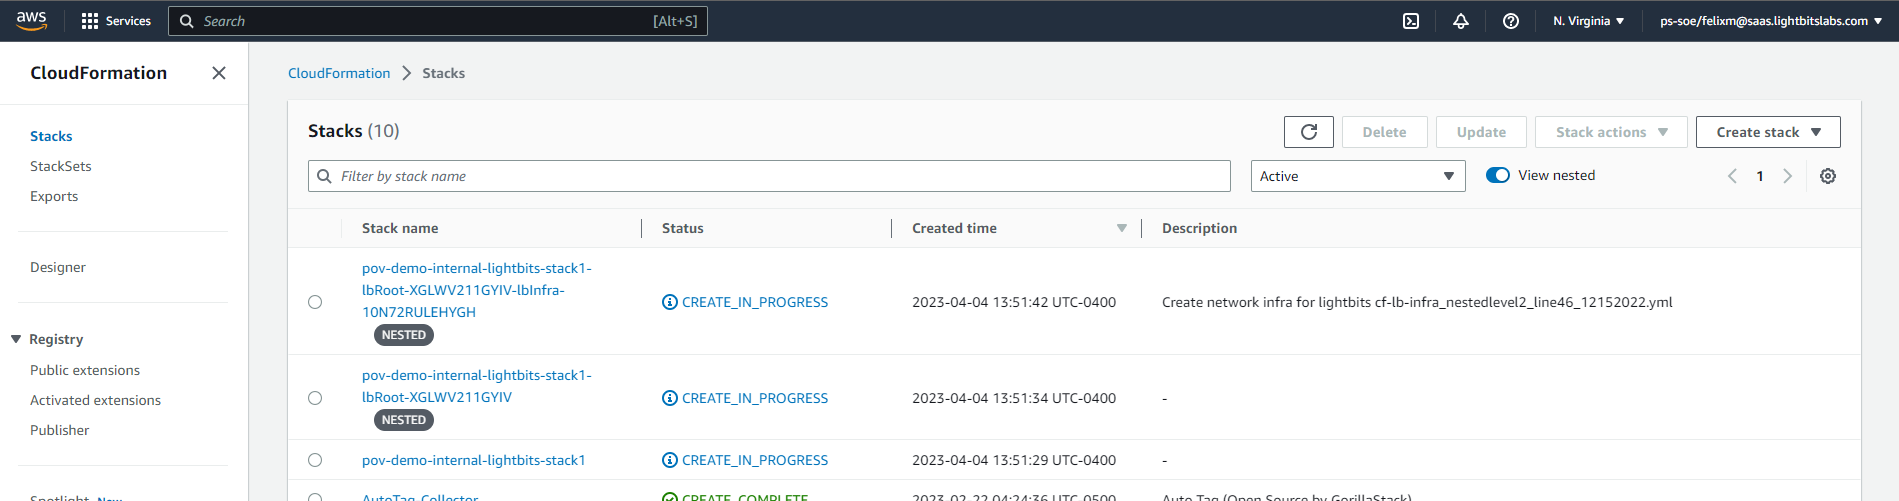
Task: Follow the CloudFormation breadcrumb link
Action: 339,73
